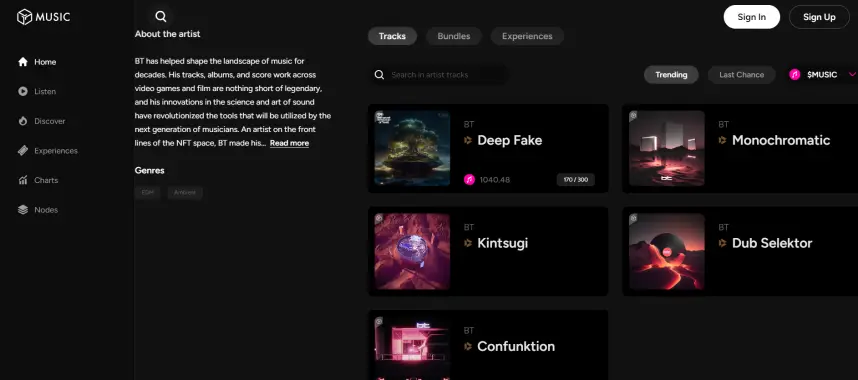Go to Home in the sidebar
Viewport: 858px width, 380px height.
point(45,62)
